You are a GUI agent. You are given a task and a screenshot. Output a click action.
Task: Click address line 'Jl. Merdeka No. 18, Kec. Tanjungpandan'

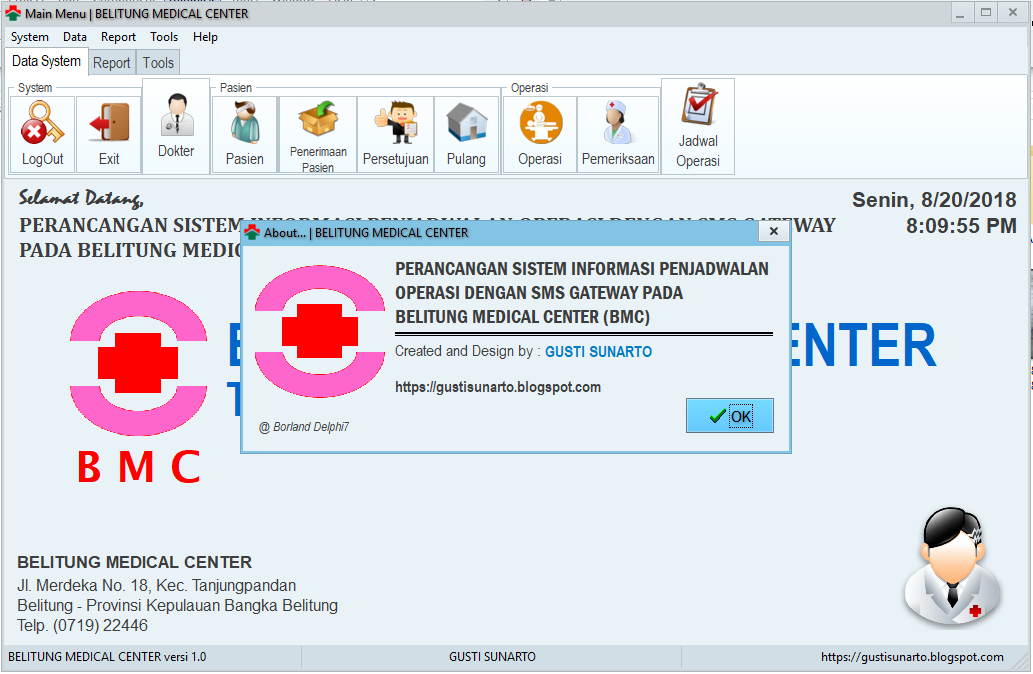click(157, 586)
